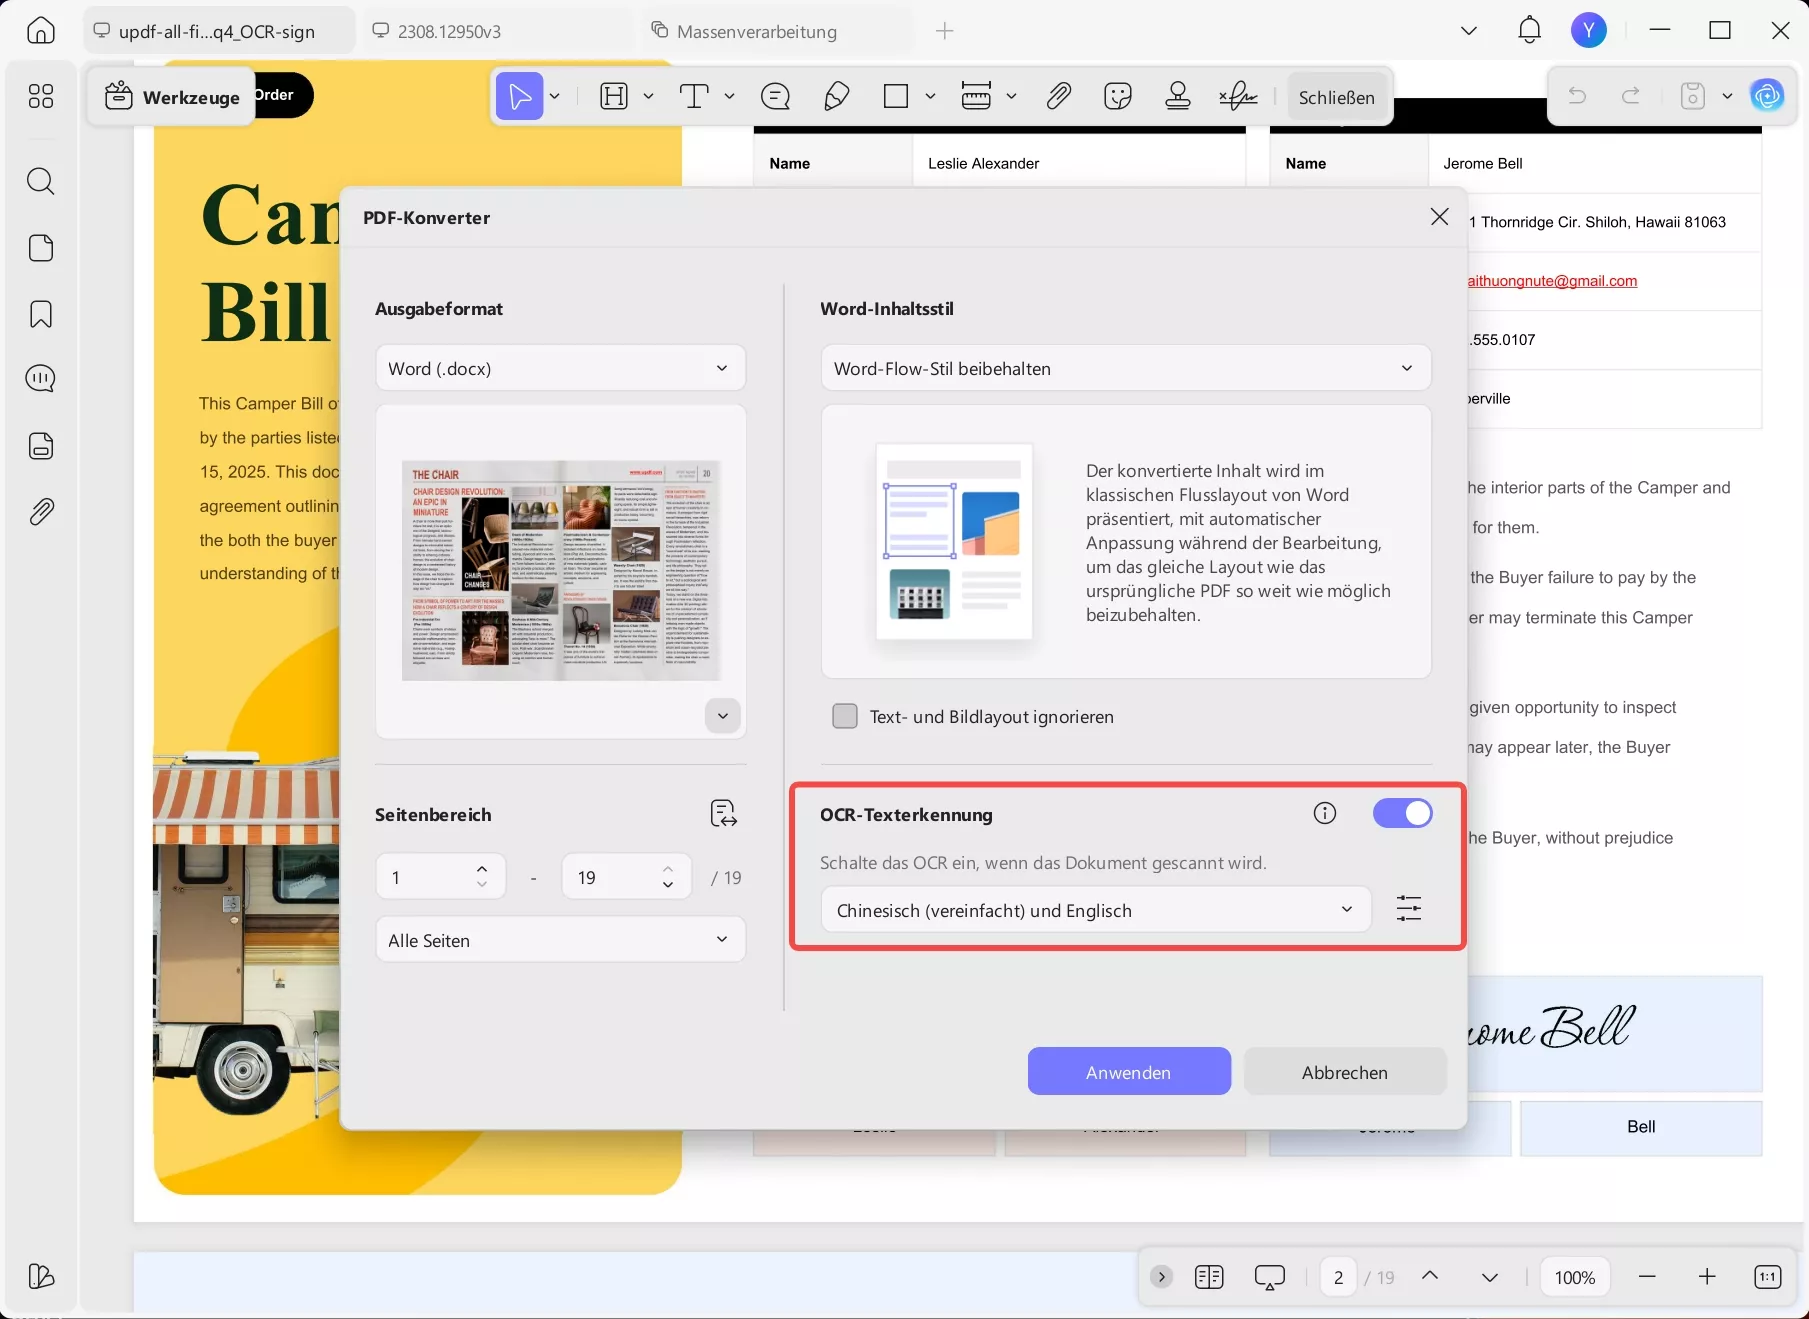Click the Abbrechen button
The width and height of the screenshot is (1809, 1319).
point(1344,1071)
